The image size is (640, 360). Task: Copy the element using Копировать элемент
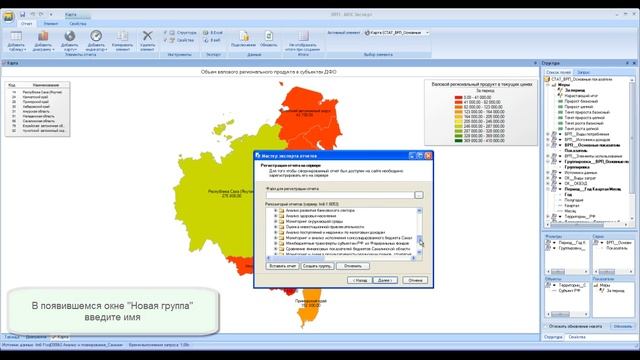coord(122,41)
